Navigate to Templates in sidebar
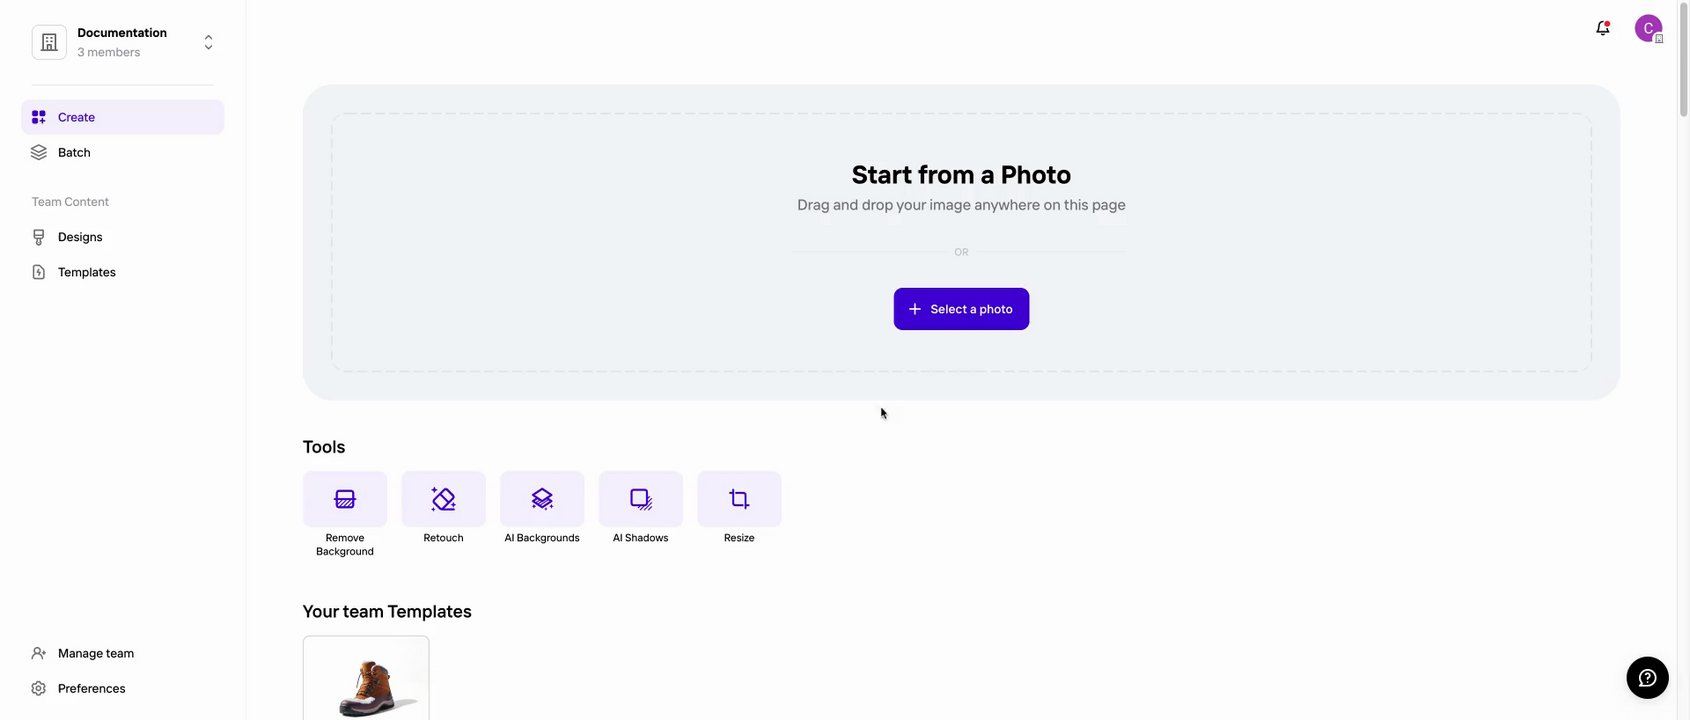1690x720 pixels. pyautogui.click(x=87, y=272)
